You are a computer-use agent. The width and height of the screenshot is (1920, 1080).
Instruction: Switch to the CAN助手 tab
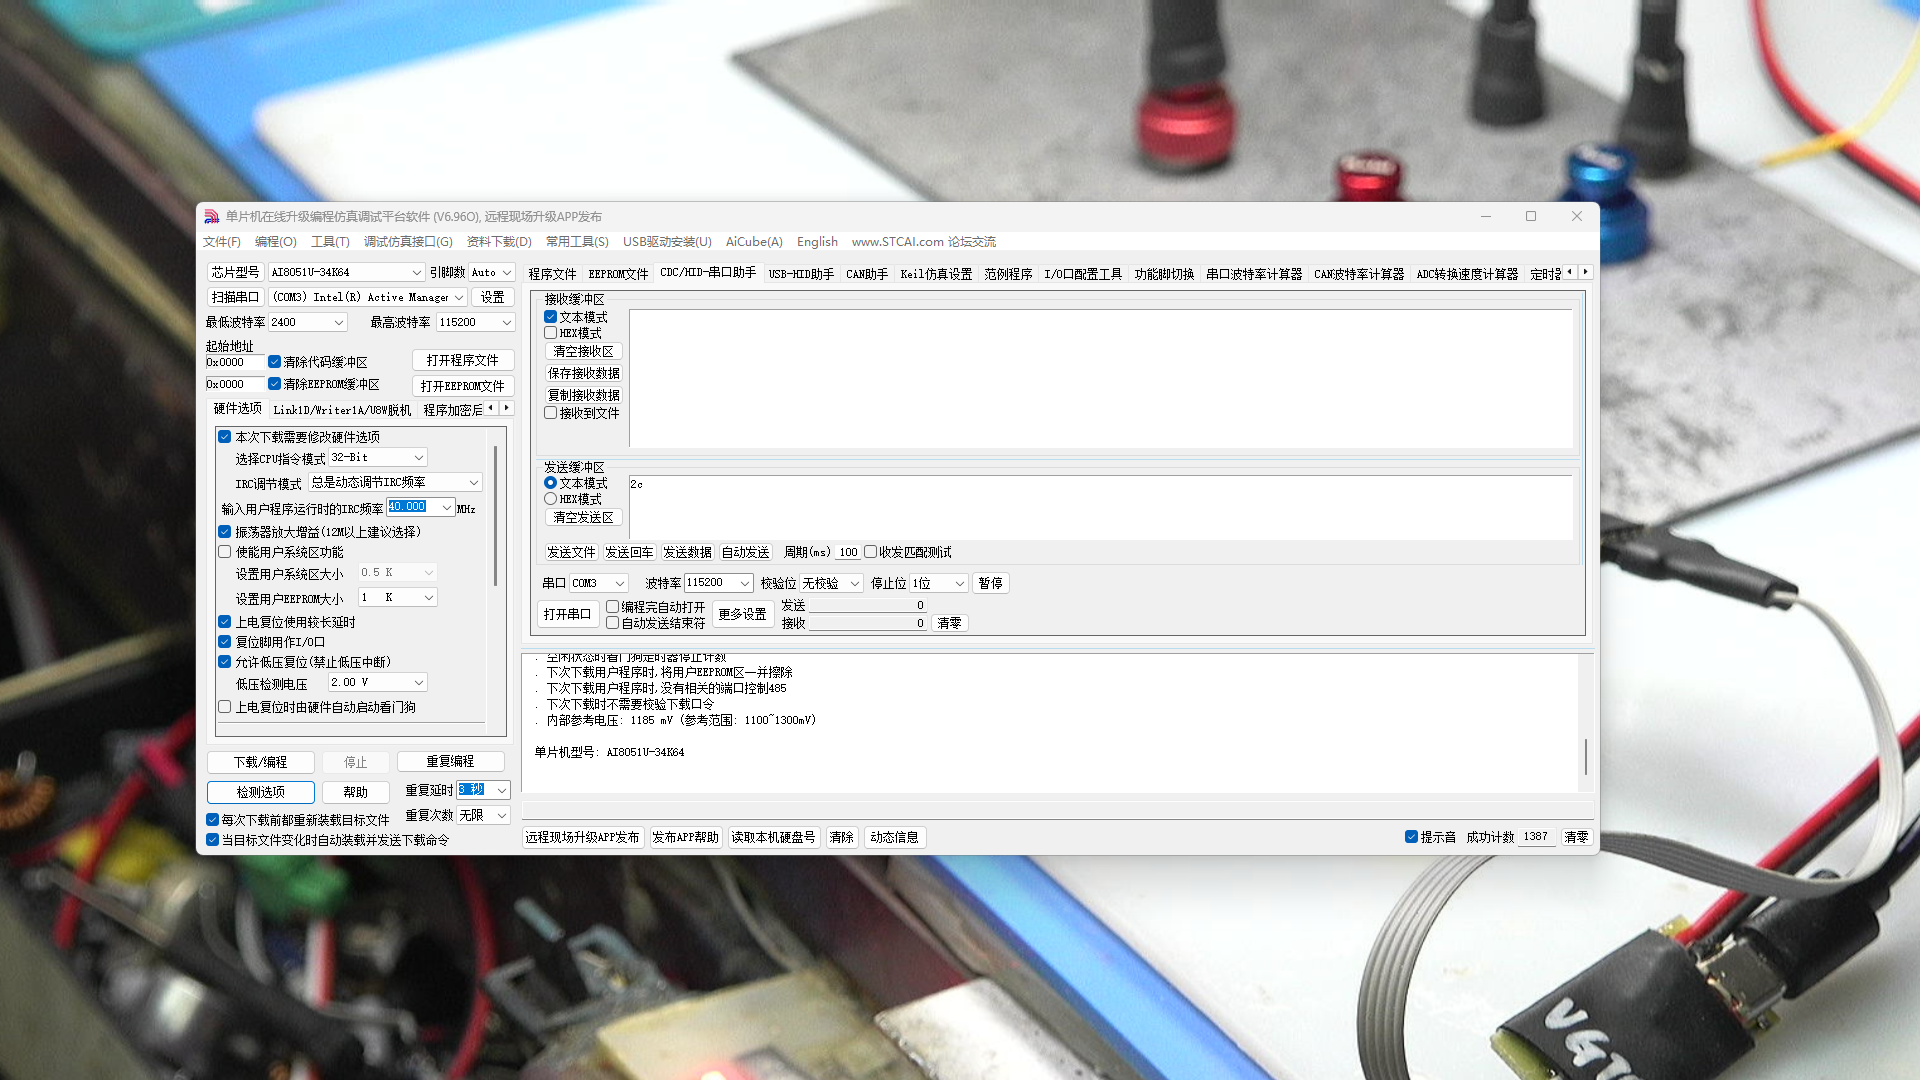866,274
